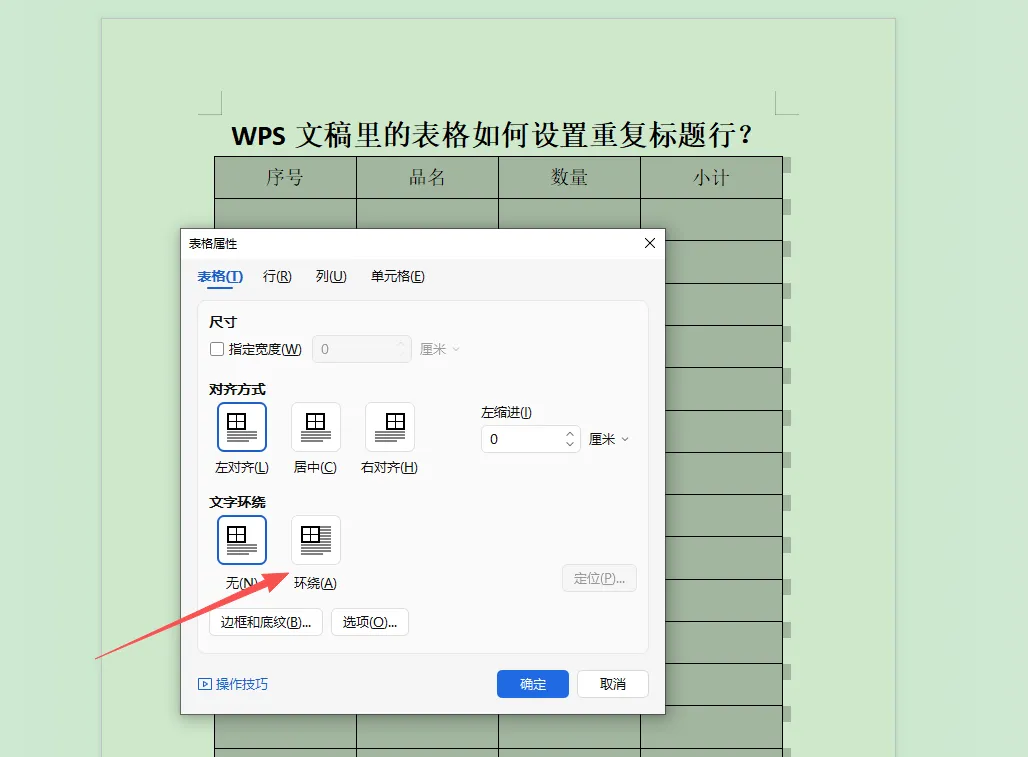Click the 定位(P) button
This screenshot has width=1028, height=757.
pyautogui.click(x=599, y=578)
